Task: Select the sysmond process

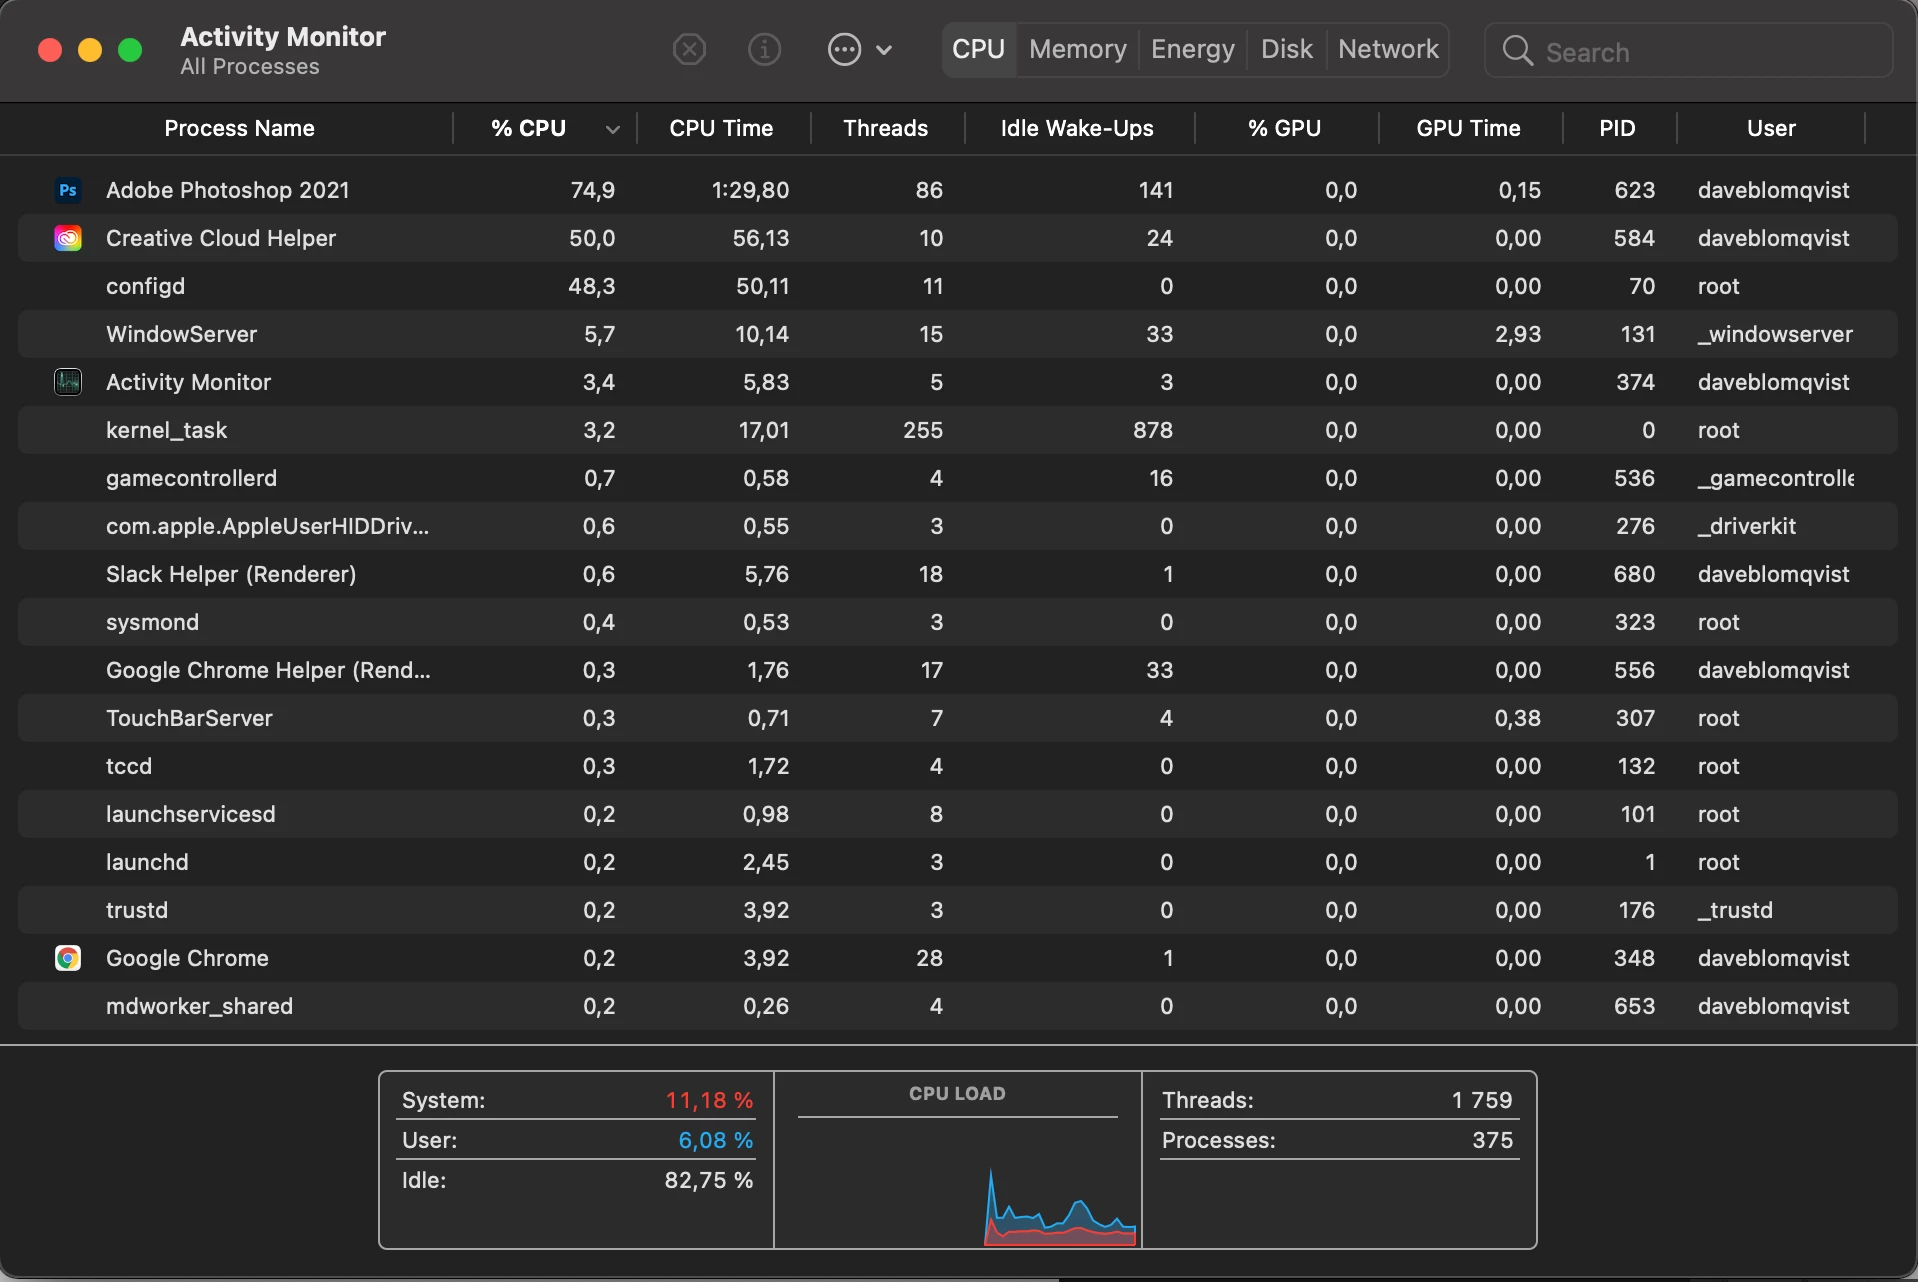Action: coord(958,622)
